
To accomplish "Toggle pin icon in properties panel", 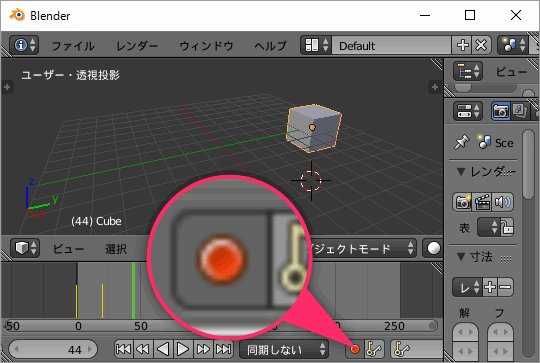I will tap(461, 142).
